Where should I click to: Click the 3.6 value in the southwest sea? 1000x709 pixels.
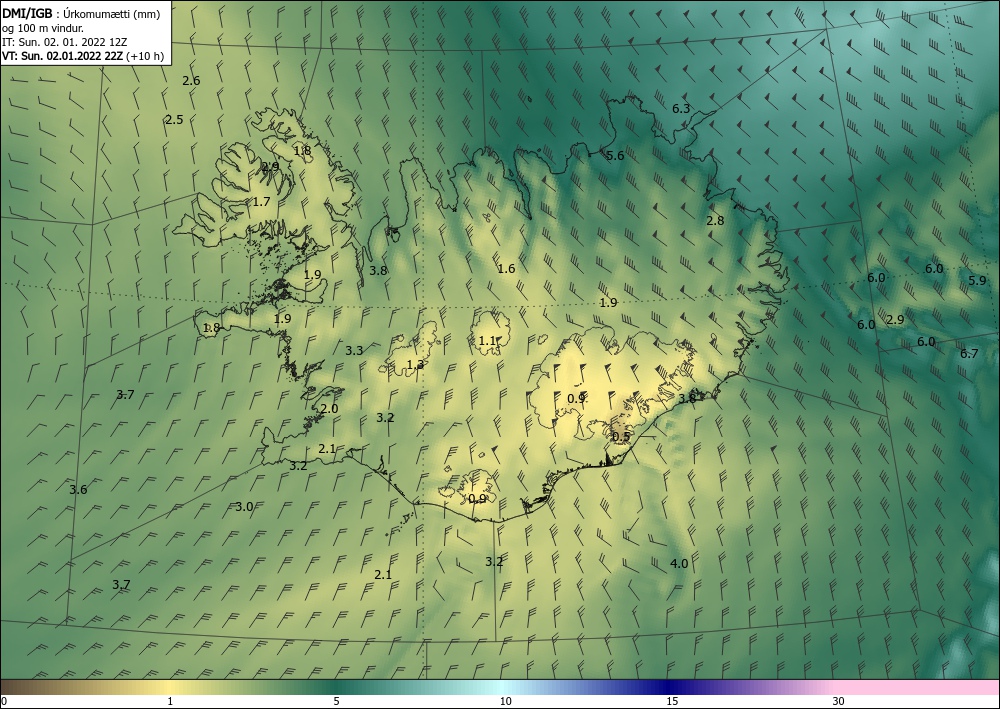coord(78,490)
